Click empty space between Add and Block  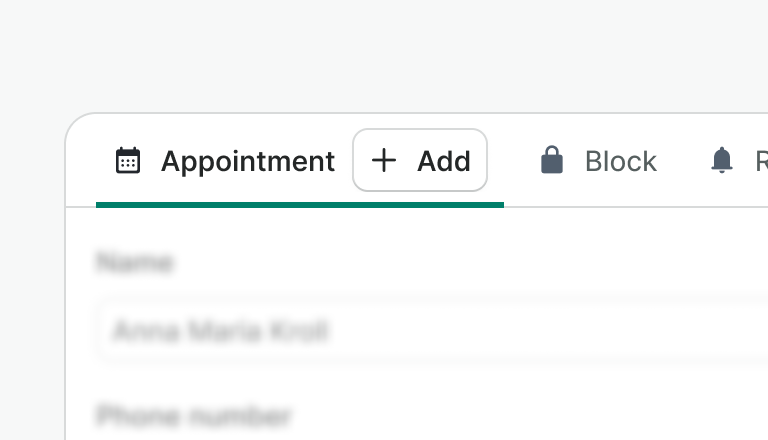(x=512, y=161)
